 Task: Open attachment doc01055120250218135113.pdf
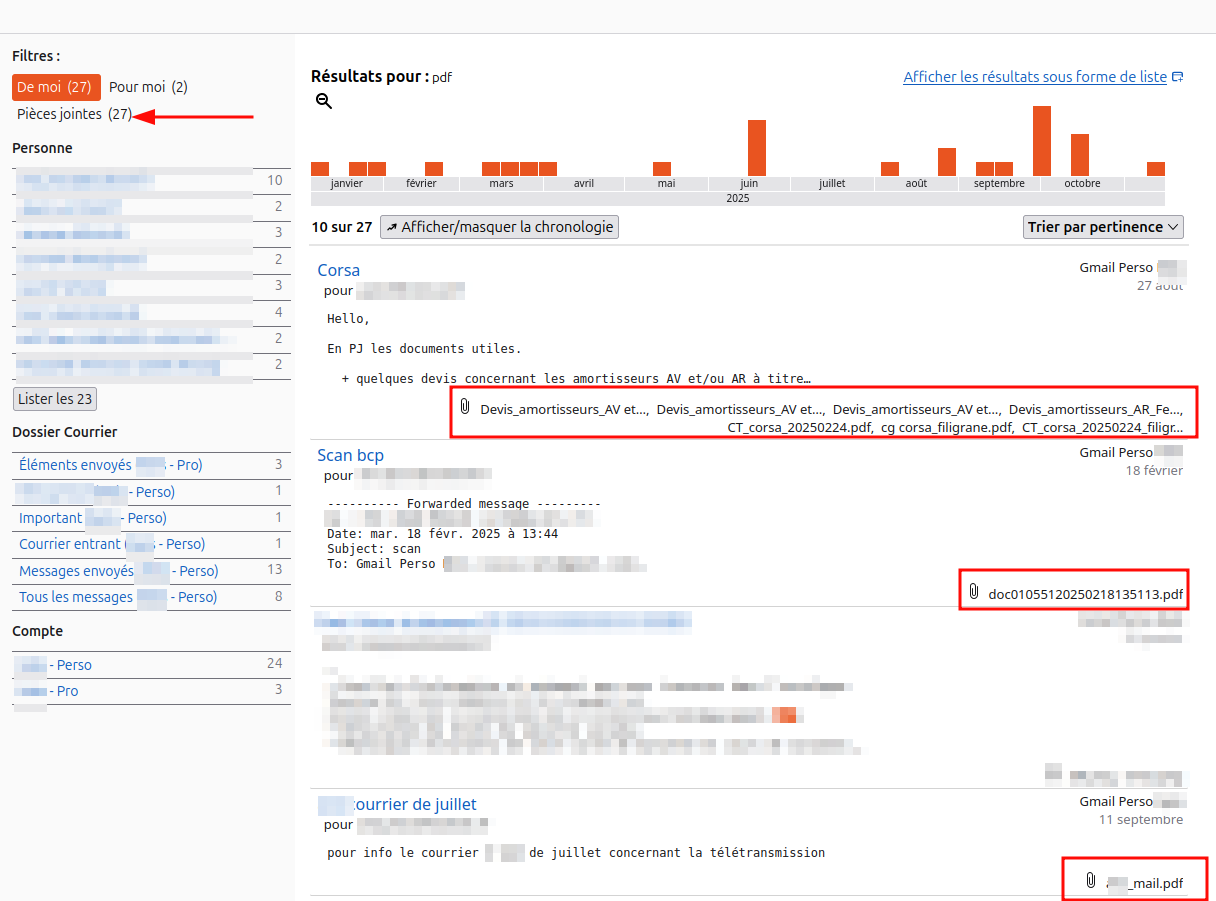(1086, 594)
